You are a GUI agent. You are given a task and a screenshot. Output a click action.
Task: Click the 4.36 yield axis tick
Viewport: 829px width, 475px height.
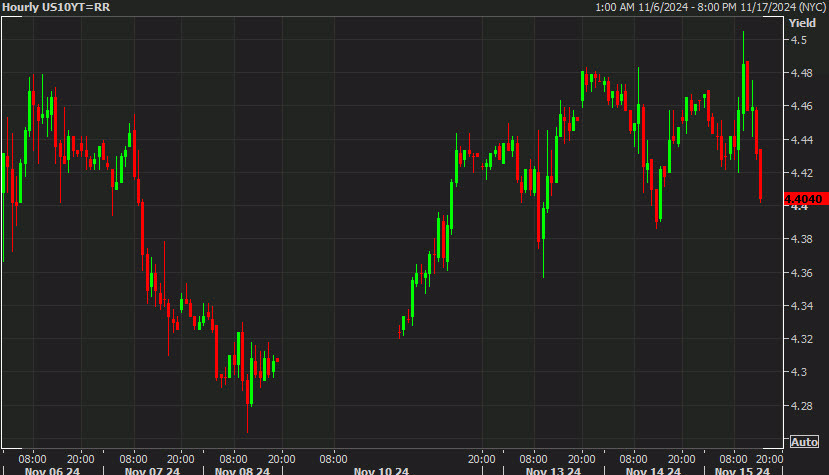[802, 273]
